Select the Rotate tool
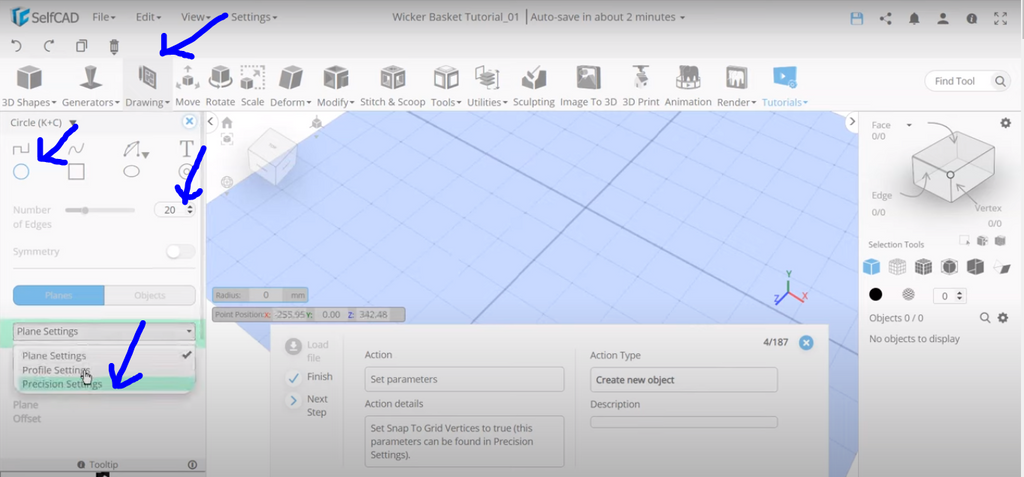Viewport: 1024px width, 477px height. (220, 86)
